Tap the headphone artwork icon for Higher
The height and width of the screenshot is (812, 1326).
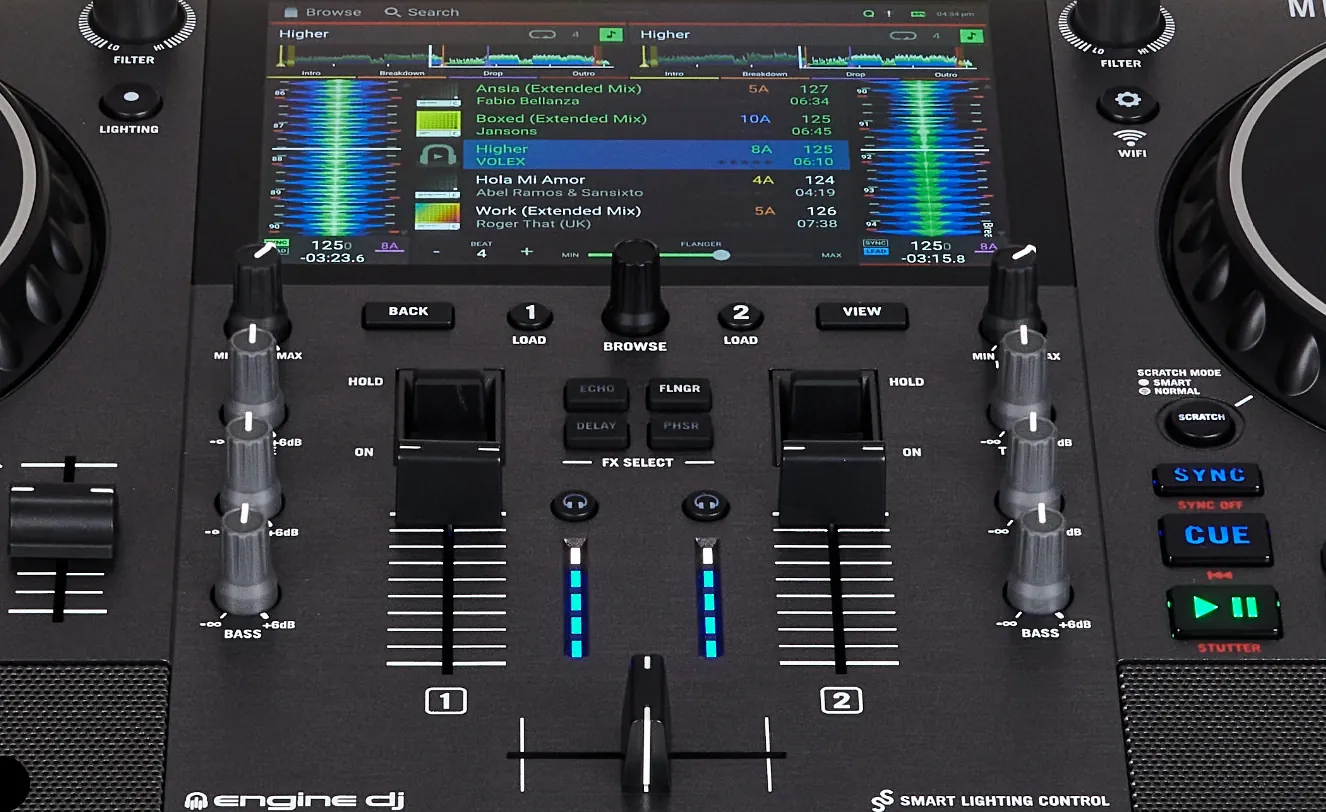[438, 156]
